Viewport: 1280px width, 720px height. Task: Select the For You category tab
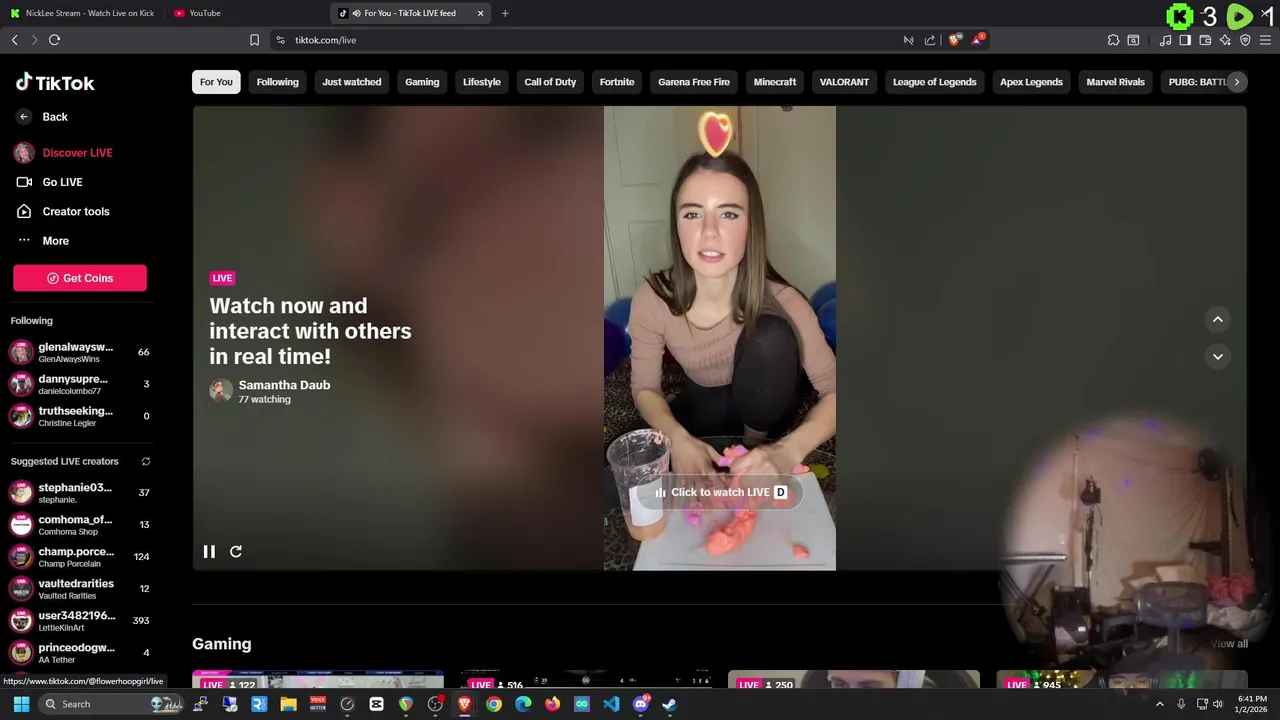click(216, 82)
